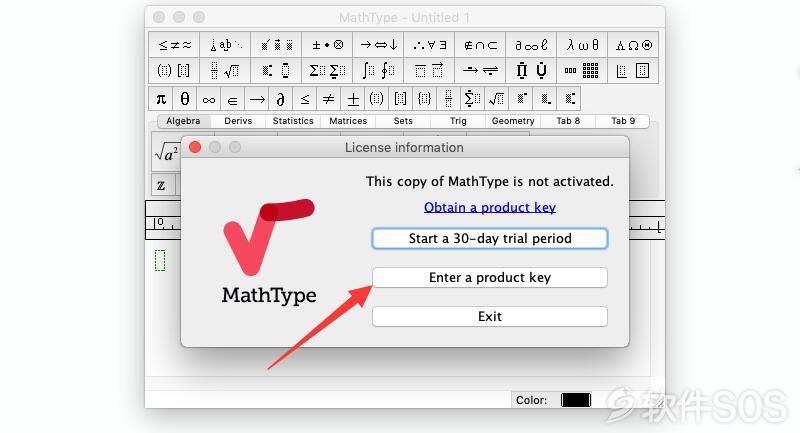The height and width of the screenshot is (433, 800).
Task: Insert the square root template in small bar
Action: pos(496,99)
